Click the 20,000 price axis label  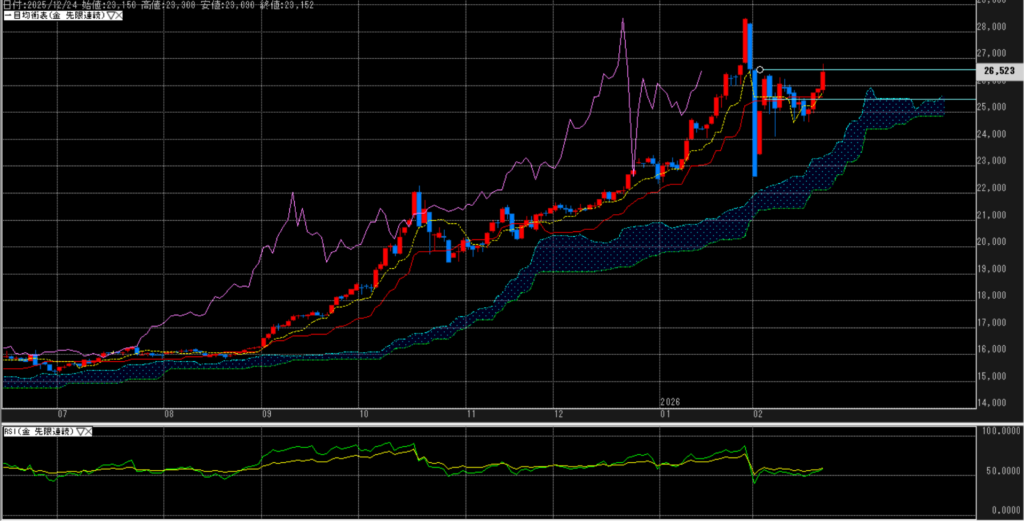pos(992,242)
